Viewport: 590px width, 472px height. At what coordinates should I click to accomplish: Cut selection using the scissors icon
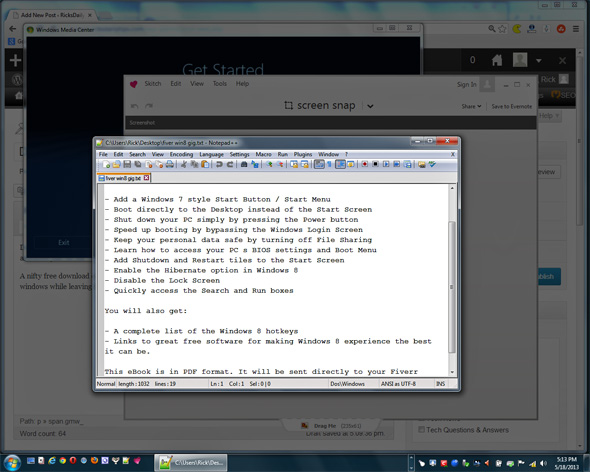coord(184,164)
